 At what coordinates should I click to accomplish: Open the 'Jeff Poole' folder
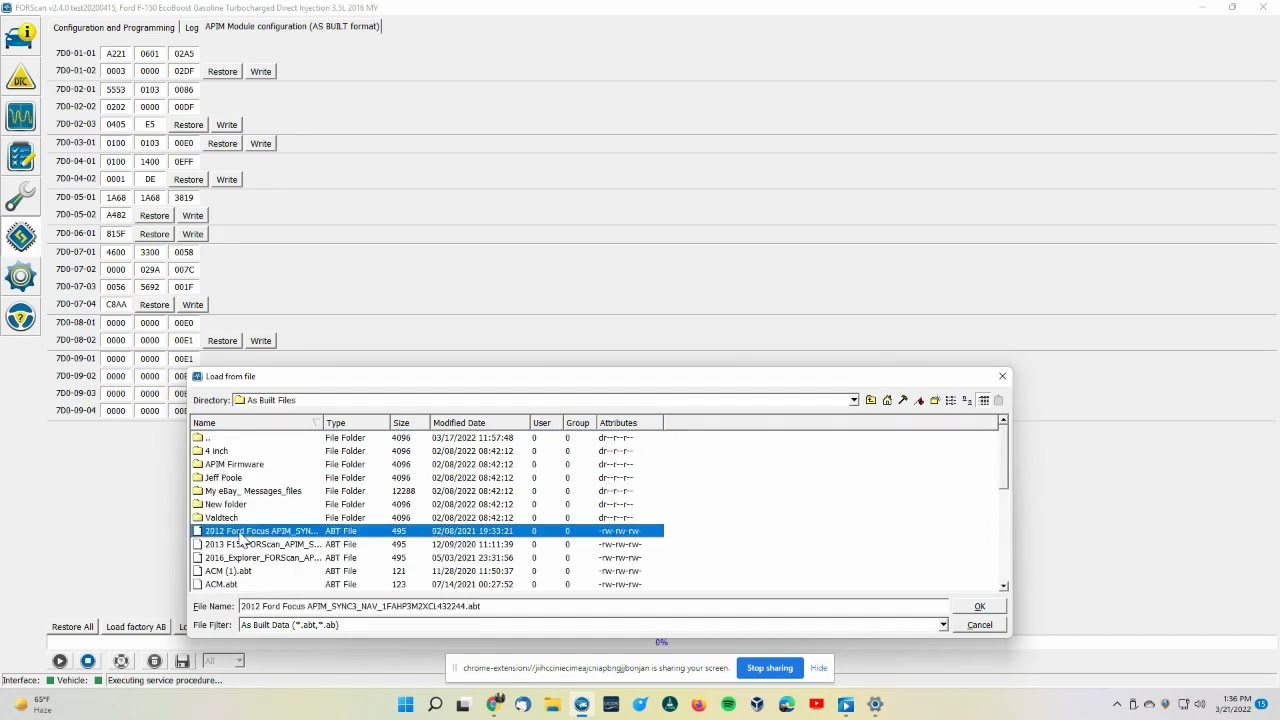(x=223, y=478)
